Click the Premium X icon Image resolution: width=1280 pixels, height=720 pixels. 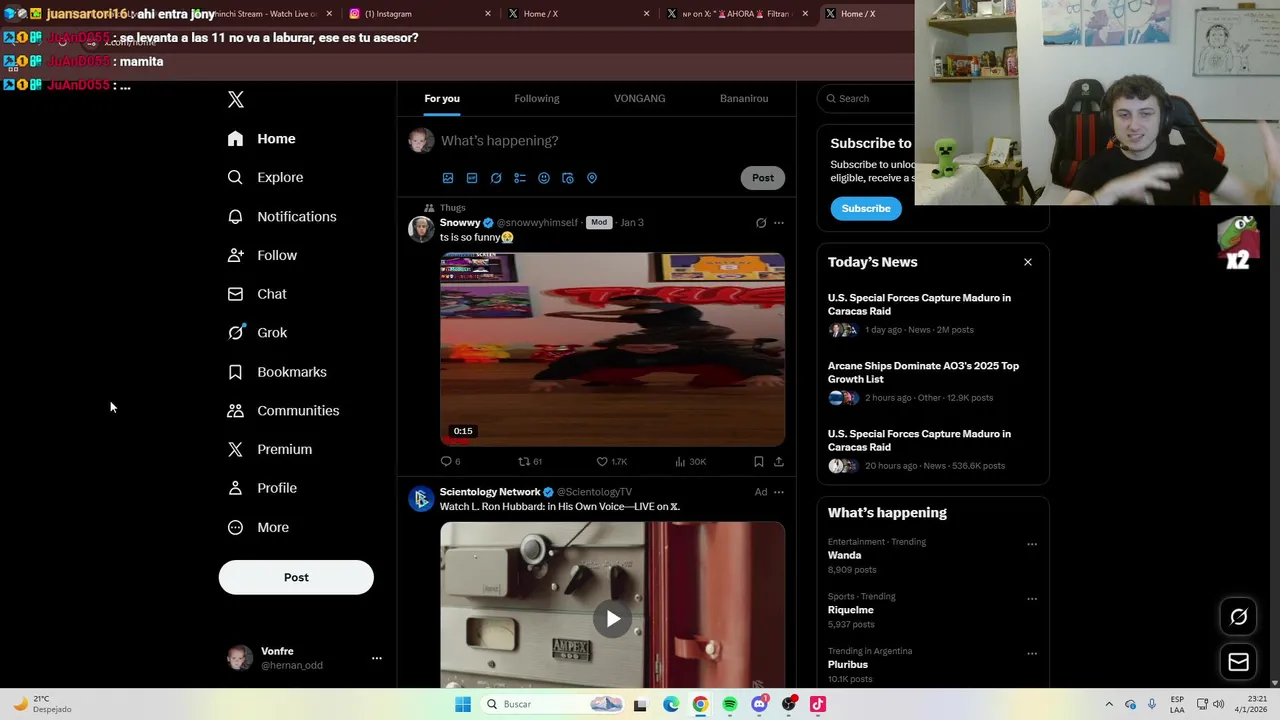click(235, 449)
